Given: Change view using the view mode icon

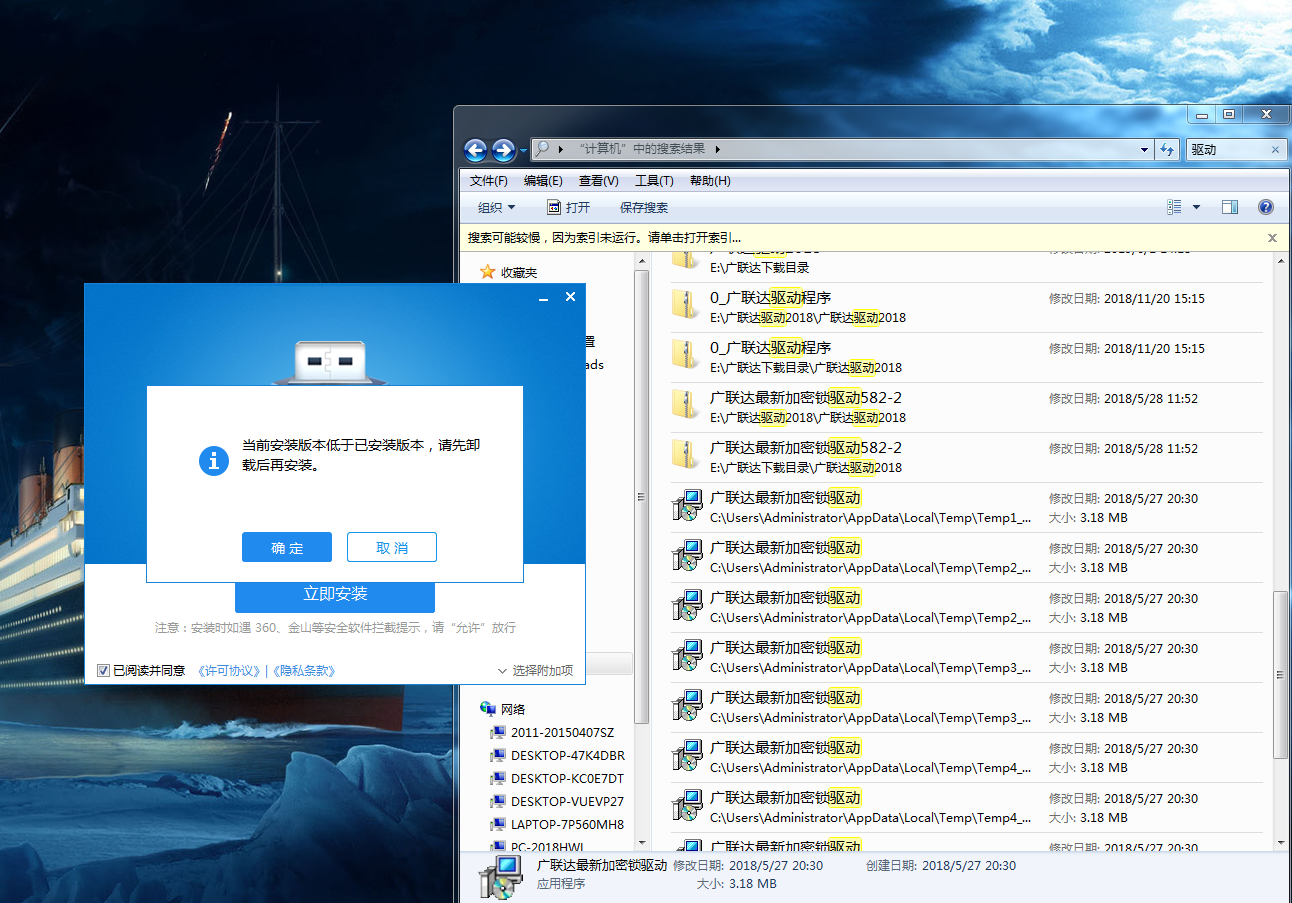Looking at the screenshot, I should coord(1175,207).
